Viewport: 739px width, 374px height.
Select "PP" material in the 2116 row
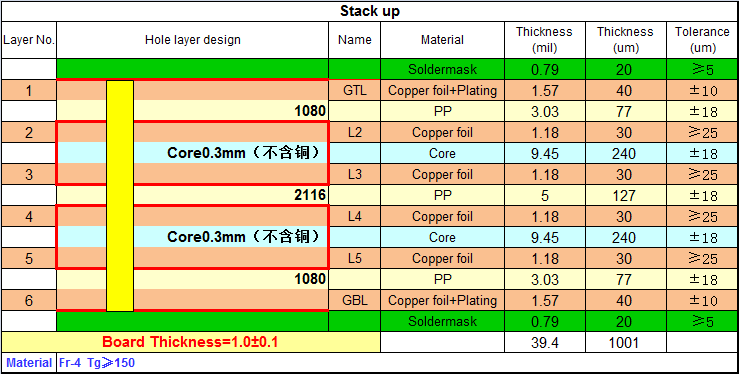click(x=442, y=195)
